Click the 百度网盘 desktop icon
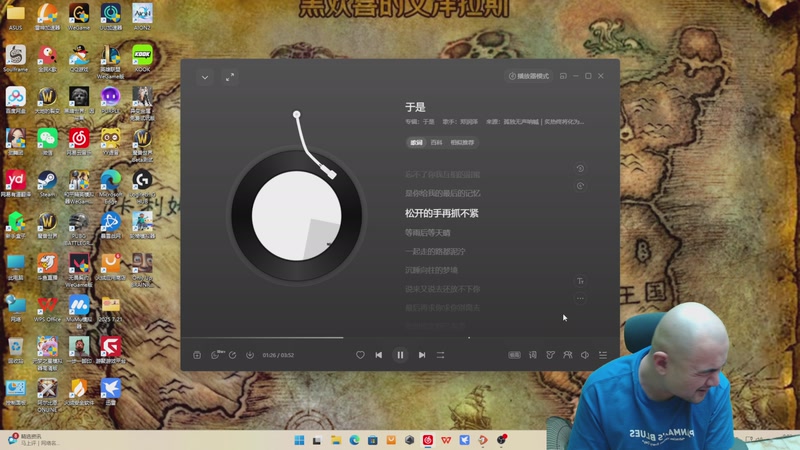Viewport: 800px width, 450px height. point(16,100)
